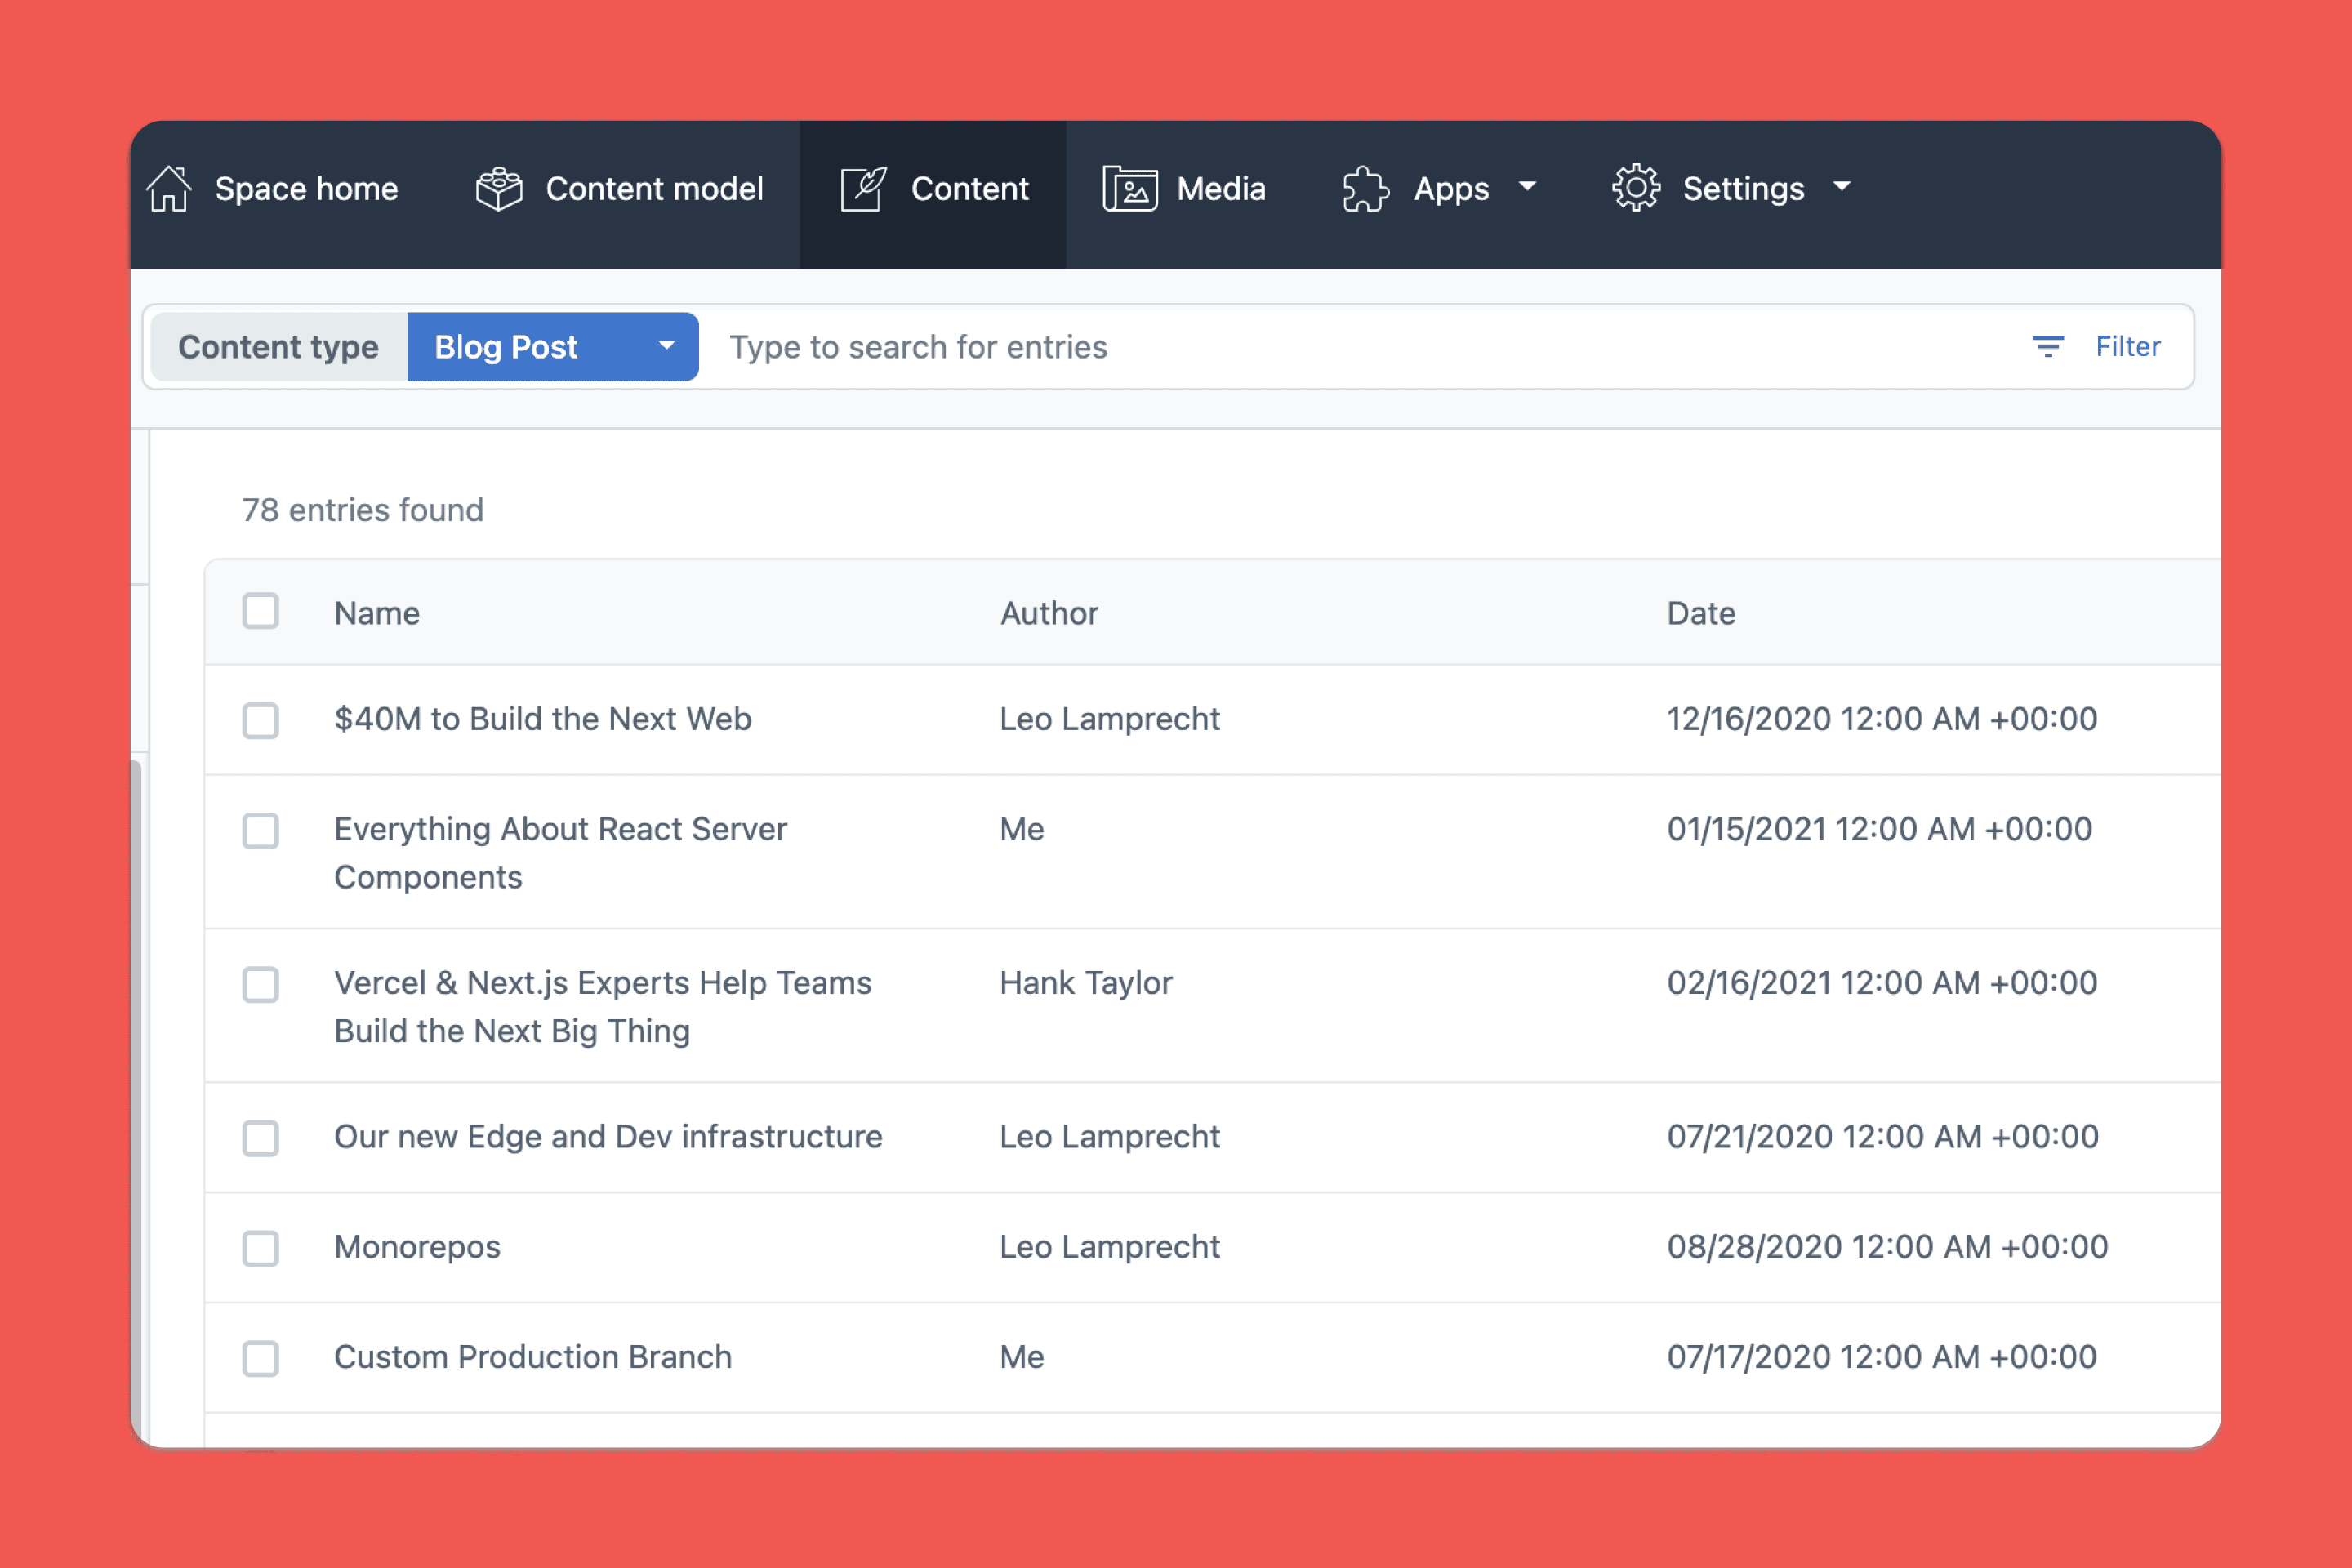
Task: Click the left vertical scrollbar
Action: coord(136,1100)
